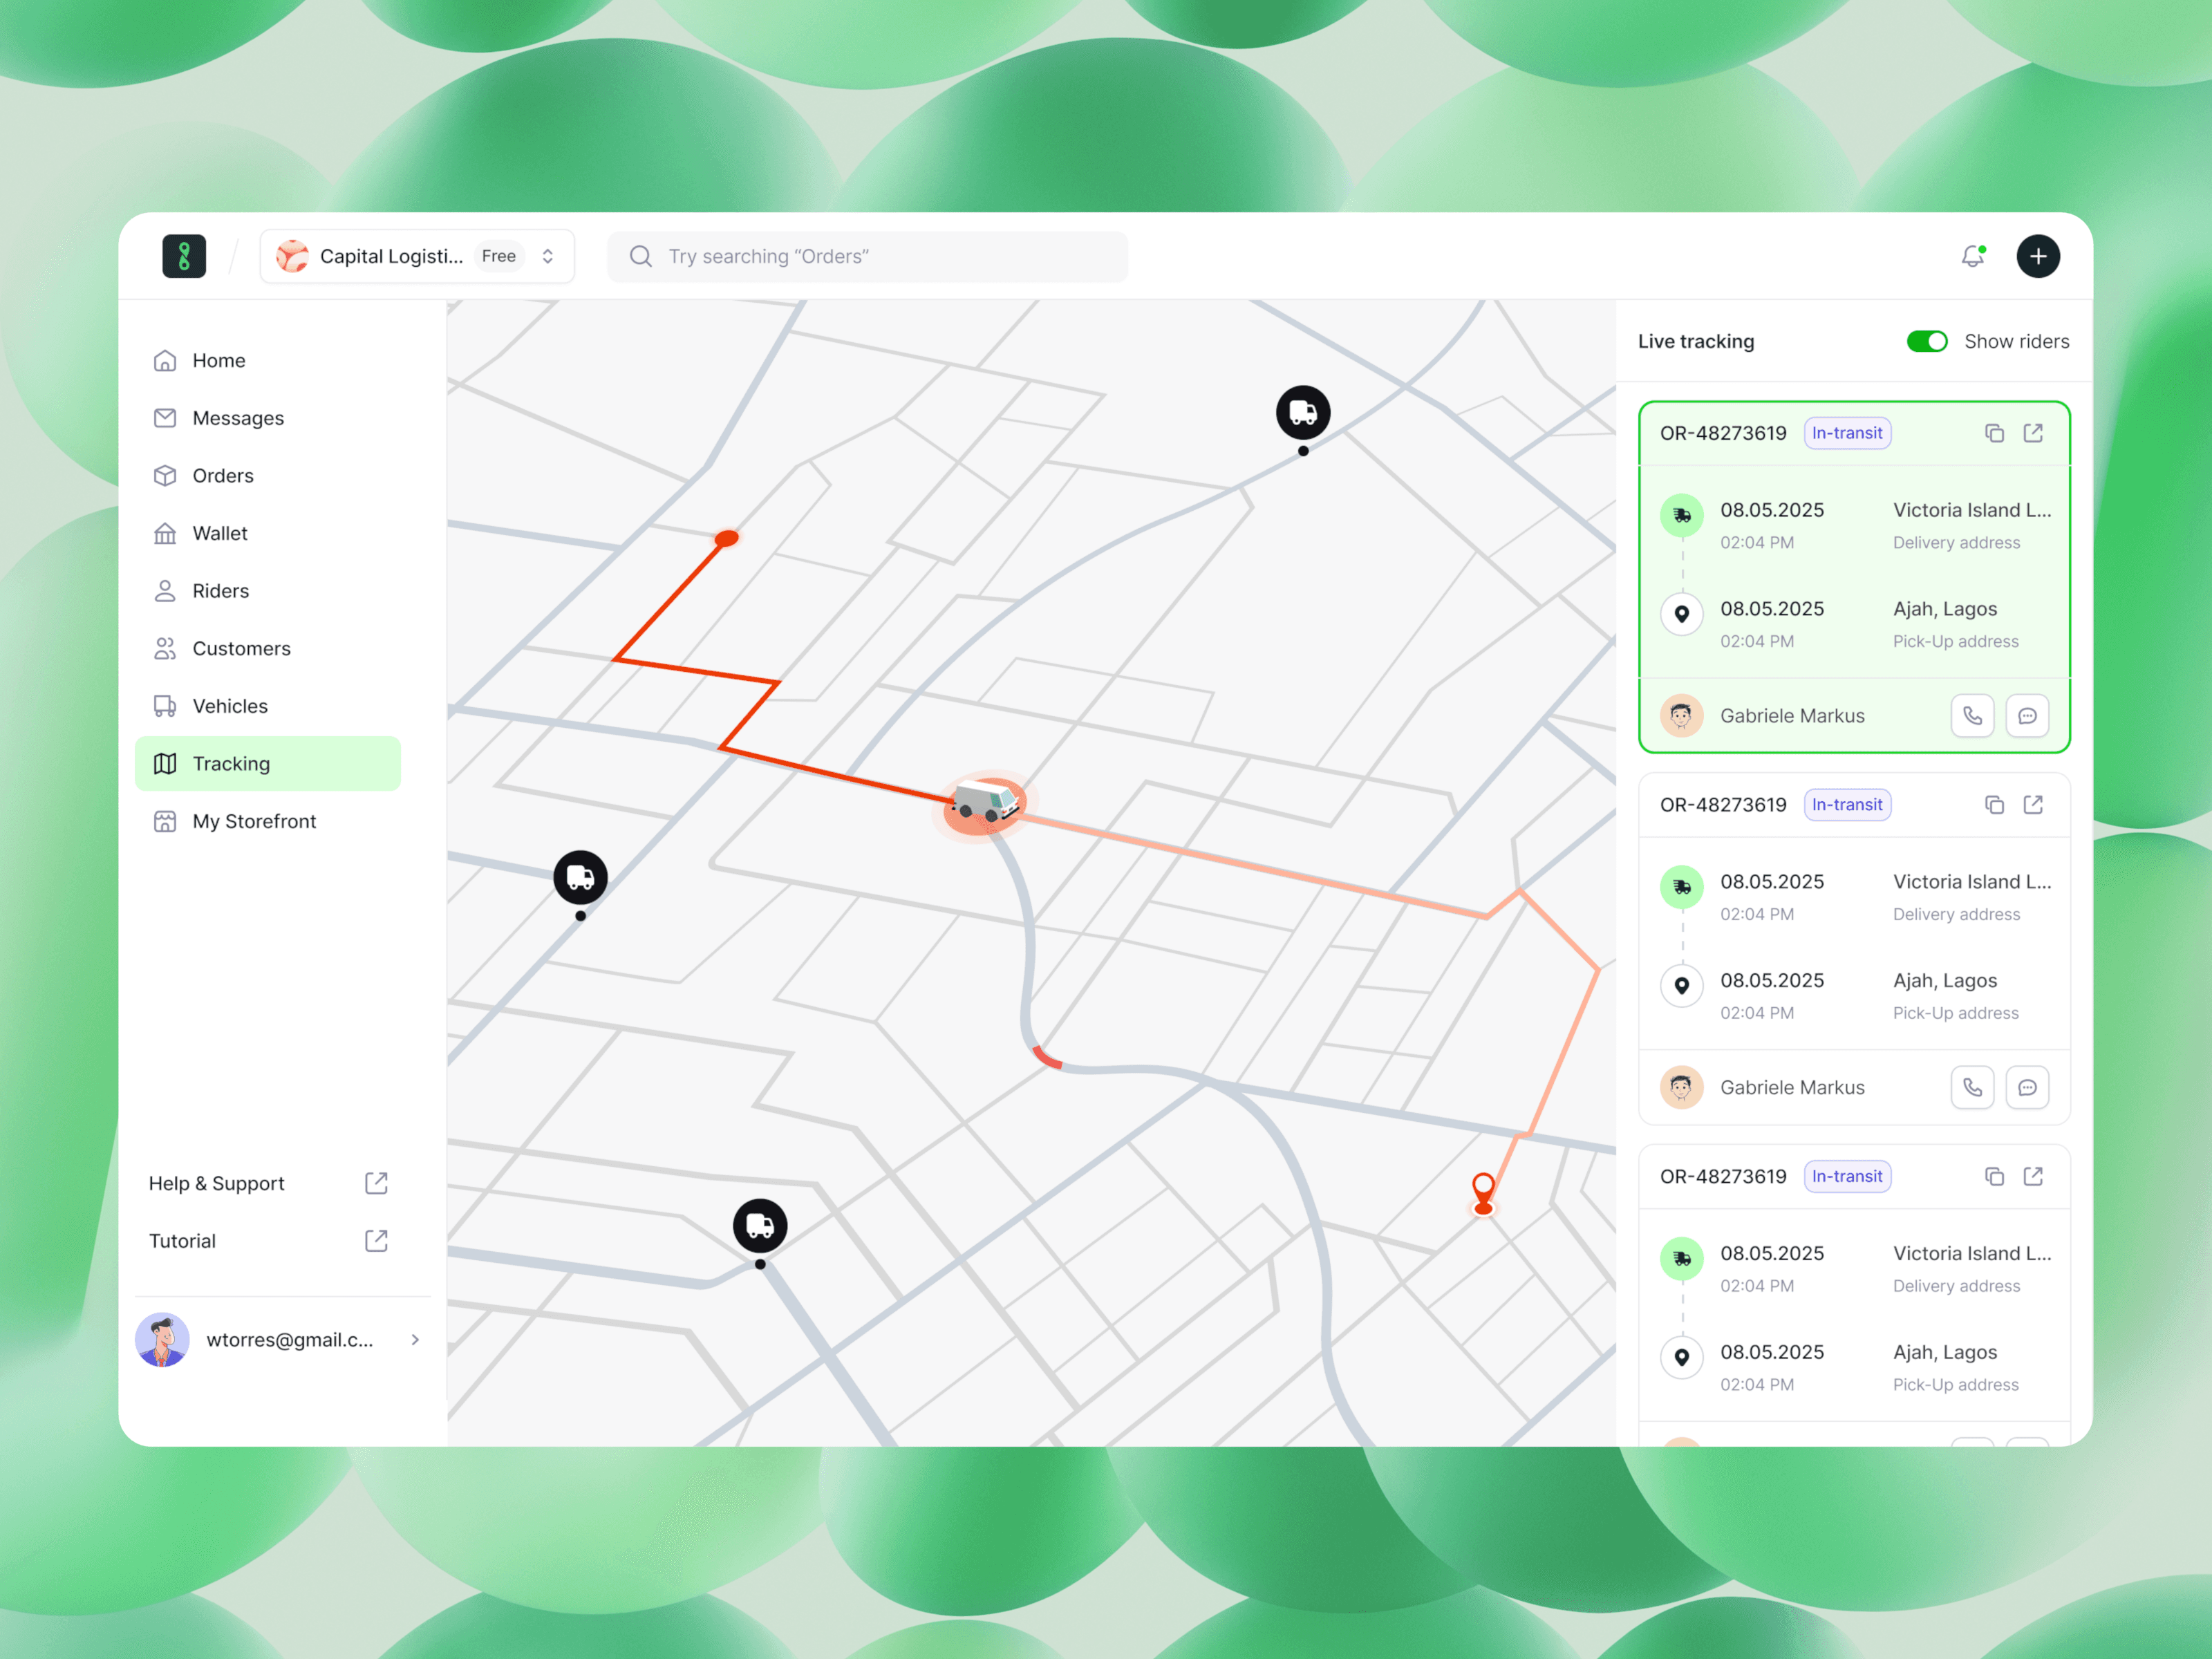
Task: Copy order ID in first tracking card
Action: (x=1994, y=433)
